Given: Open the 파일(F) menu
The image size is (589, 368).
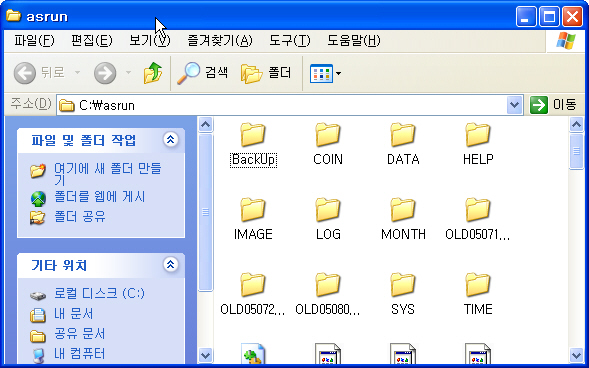Looking at the screenshot, I should tap(34, 41).
